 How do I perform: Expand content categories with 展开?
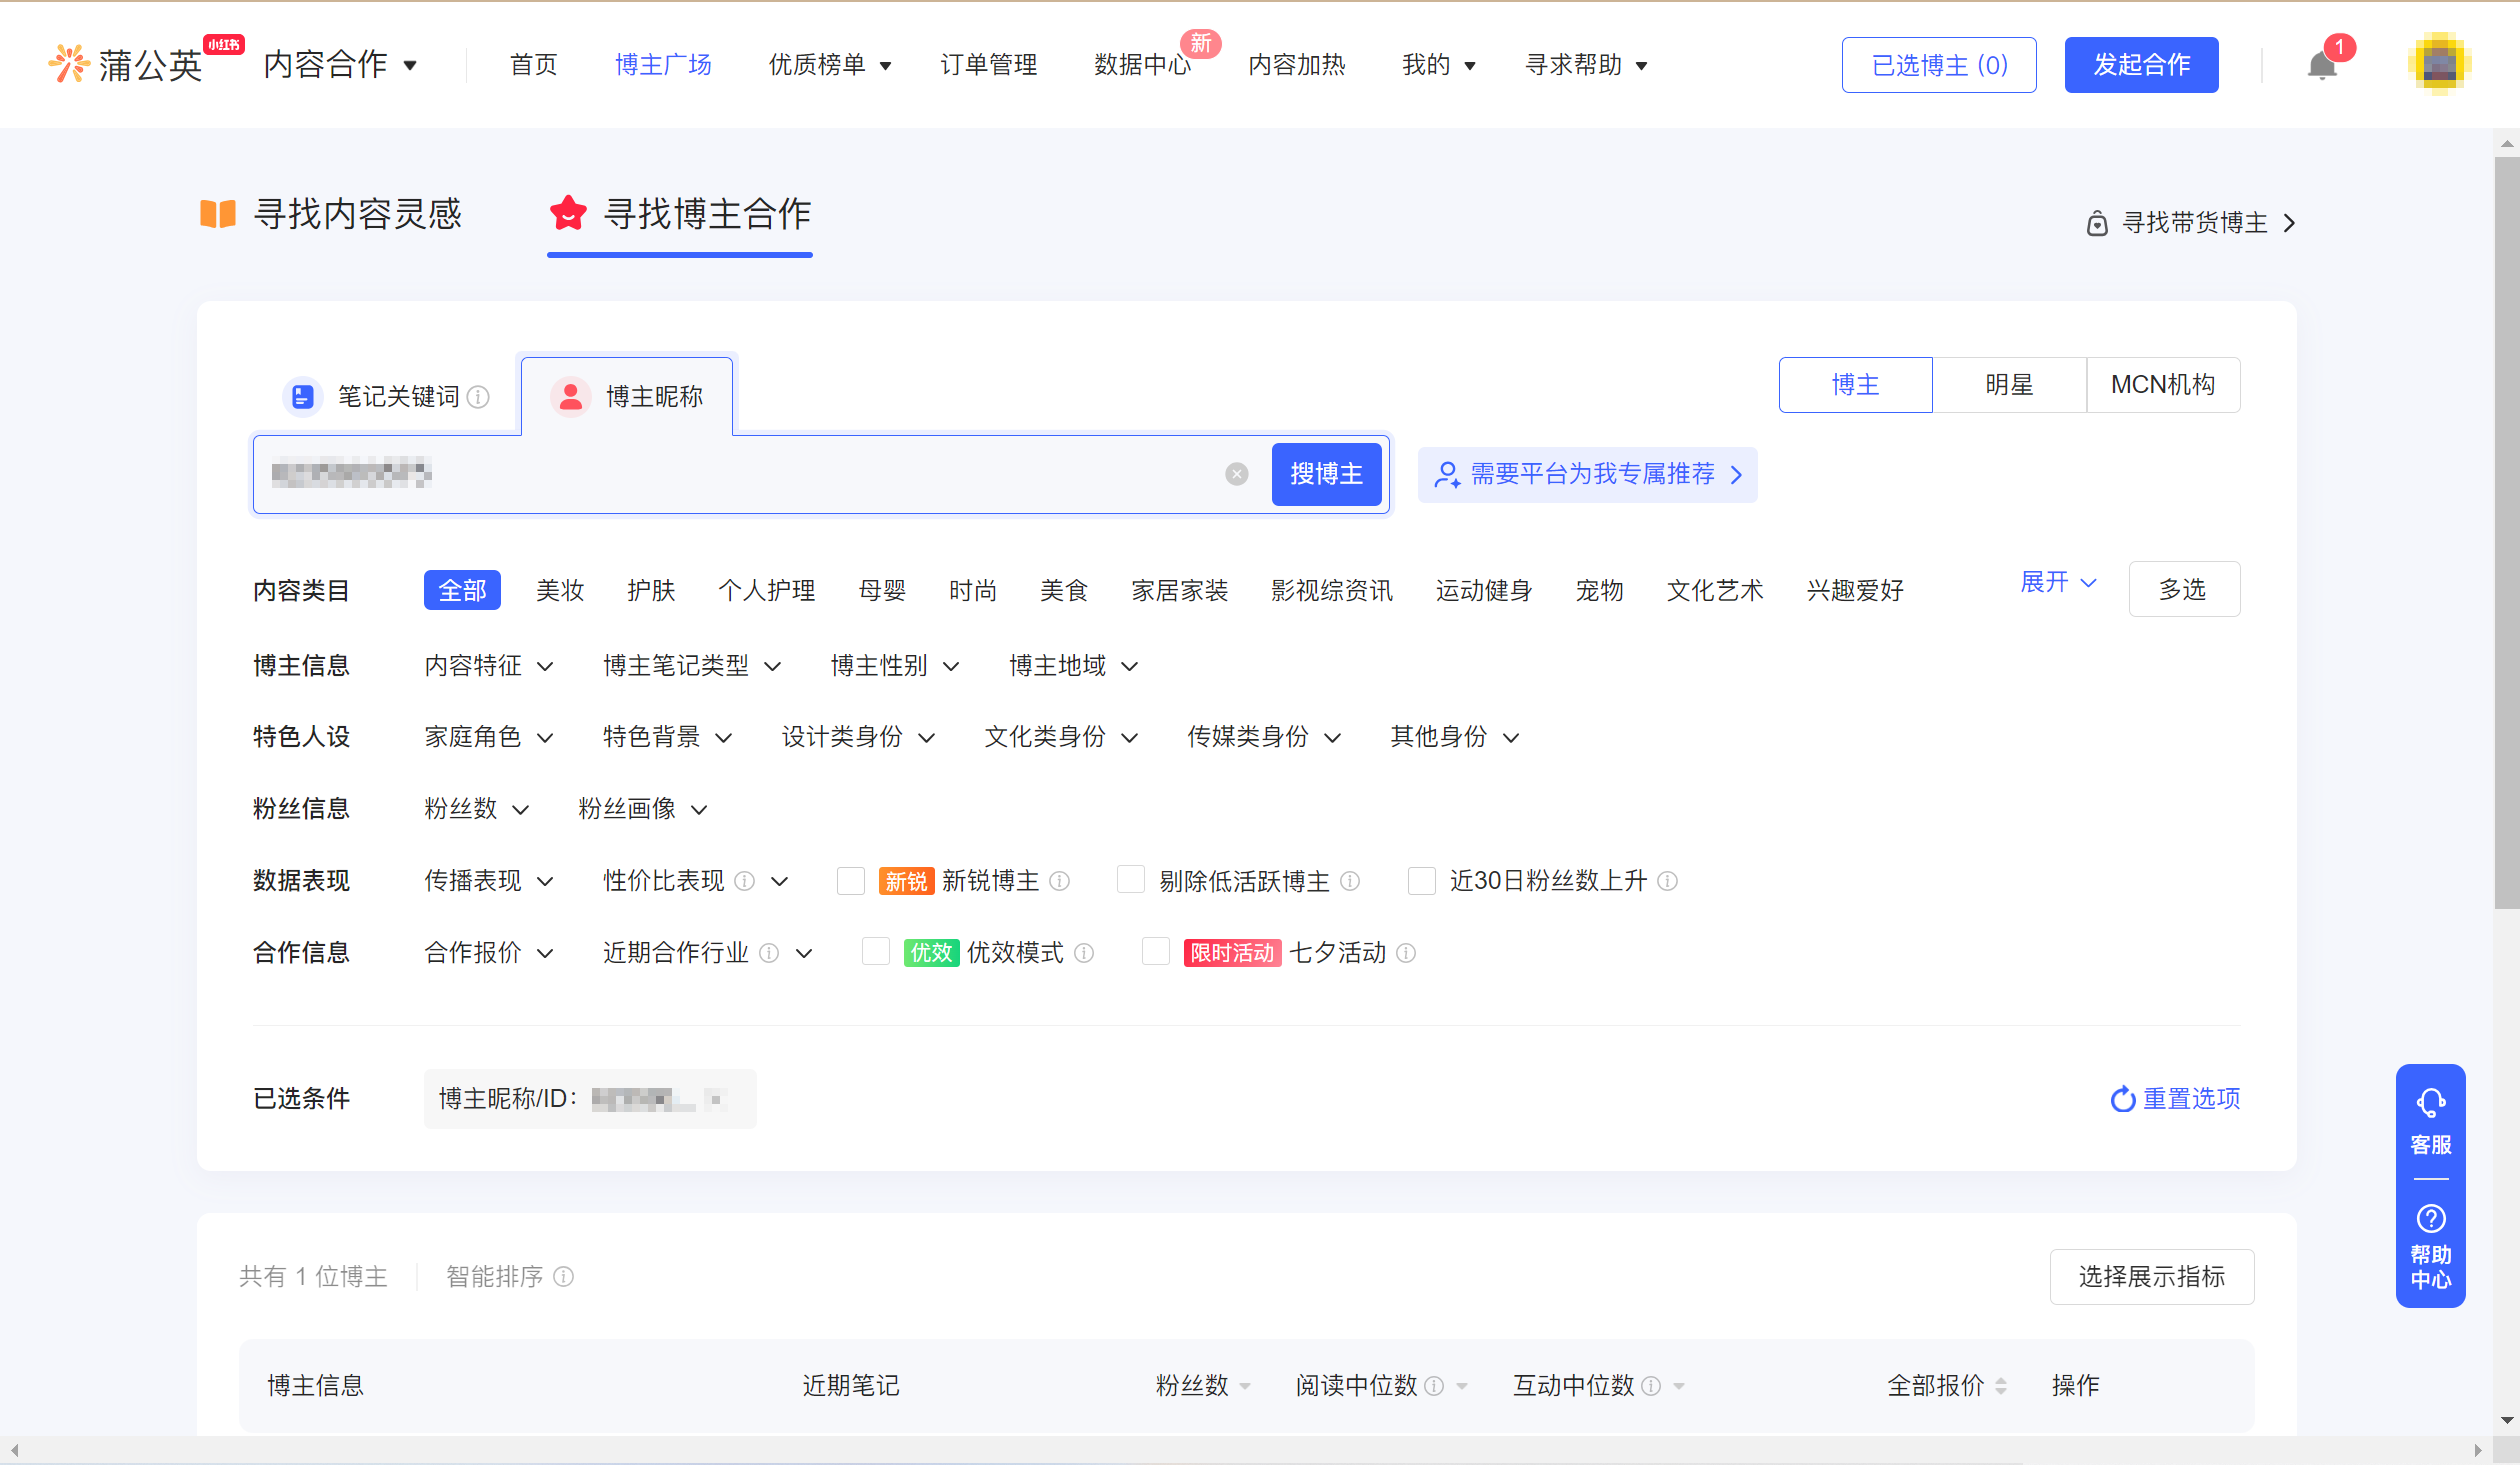coord(2057,583)
